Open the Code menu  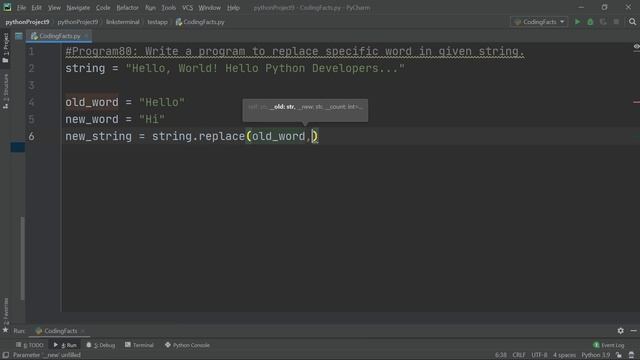click(x=103, y=8)
